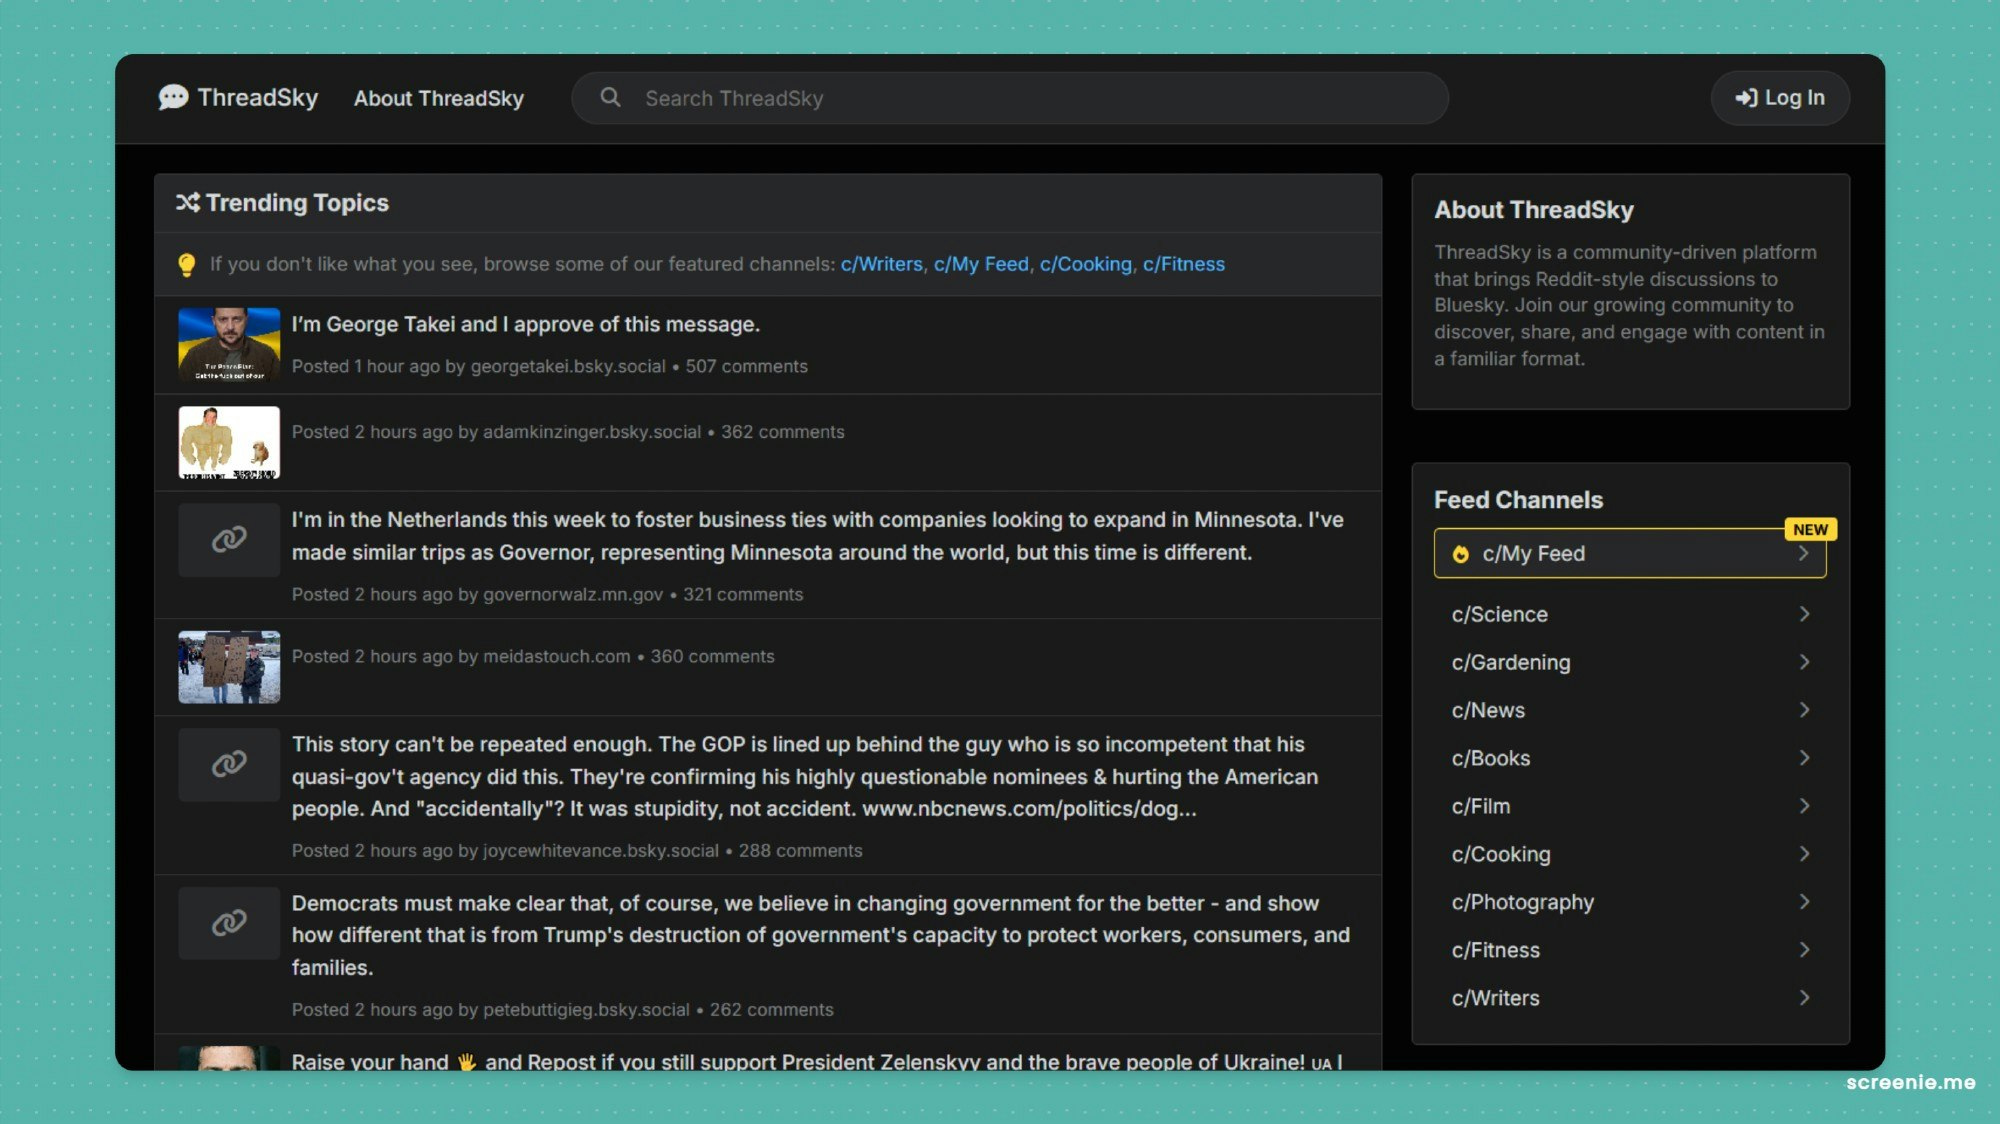Open thumbnail of the georgetakei post
This screenshot has width=2000, height=1124.
229,344
